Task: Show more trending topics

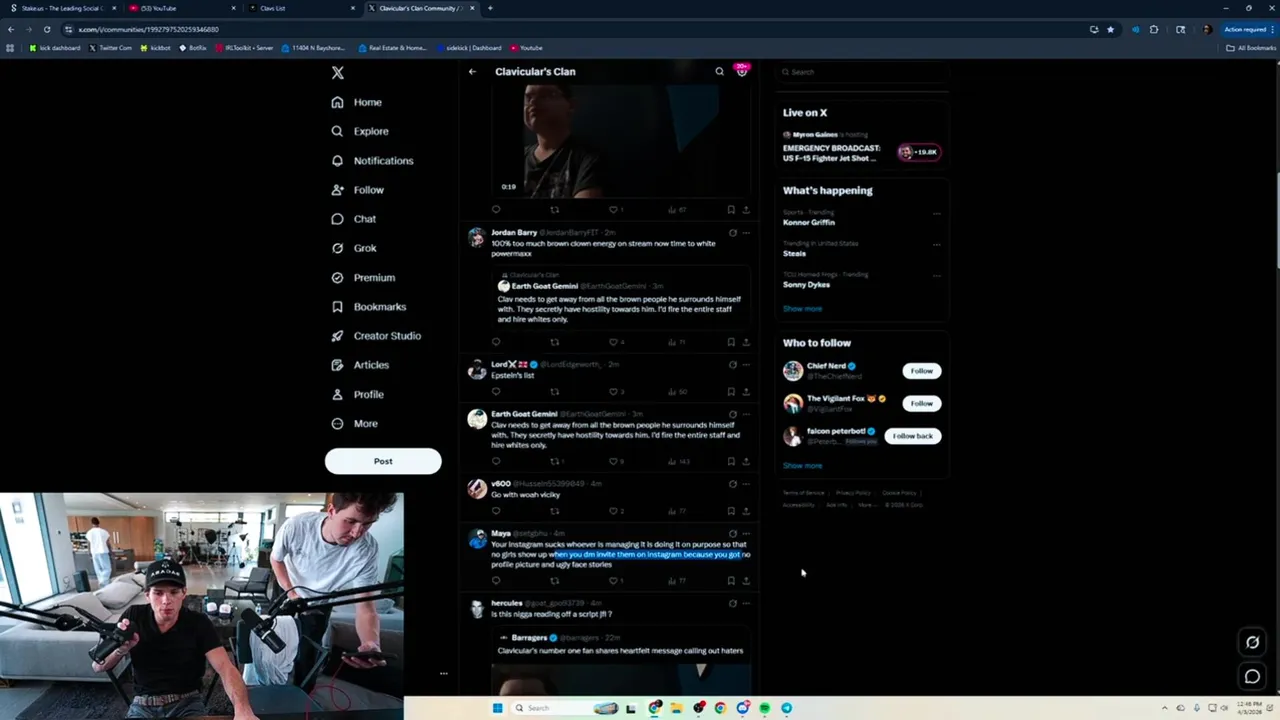Action: [802, 309]
